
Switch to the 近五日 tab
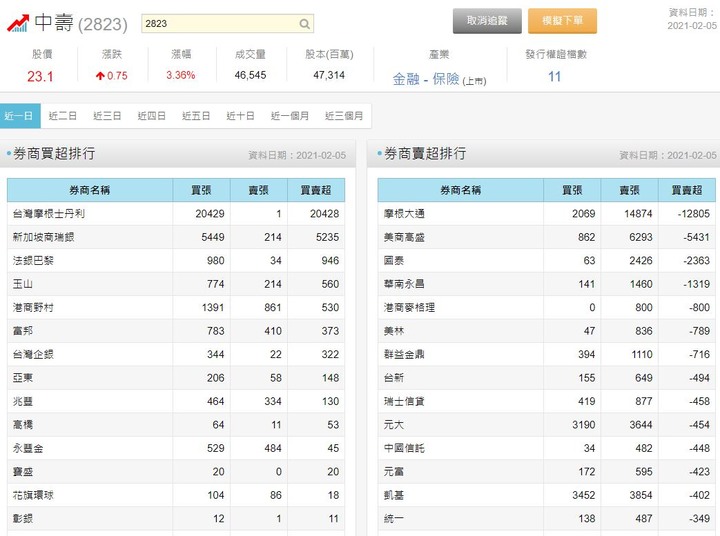196,116
